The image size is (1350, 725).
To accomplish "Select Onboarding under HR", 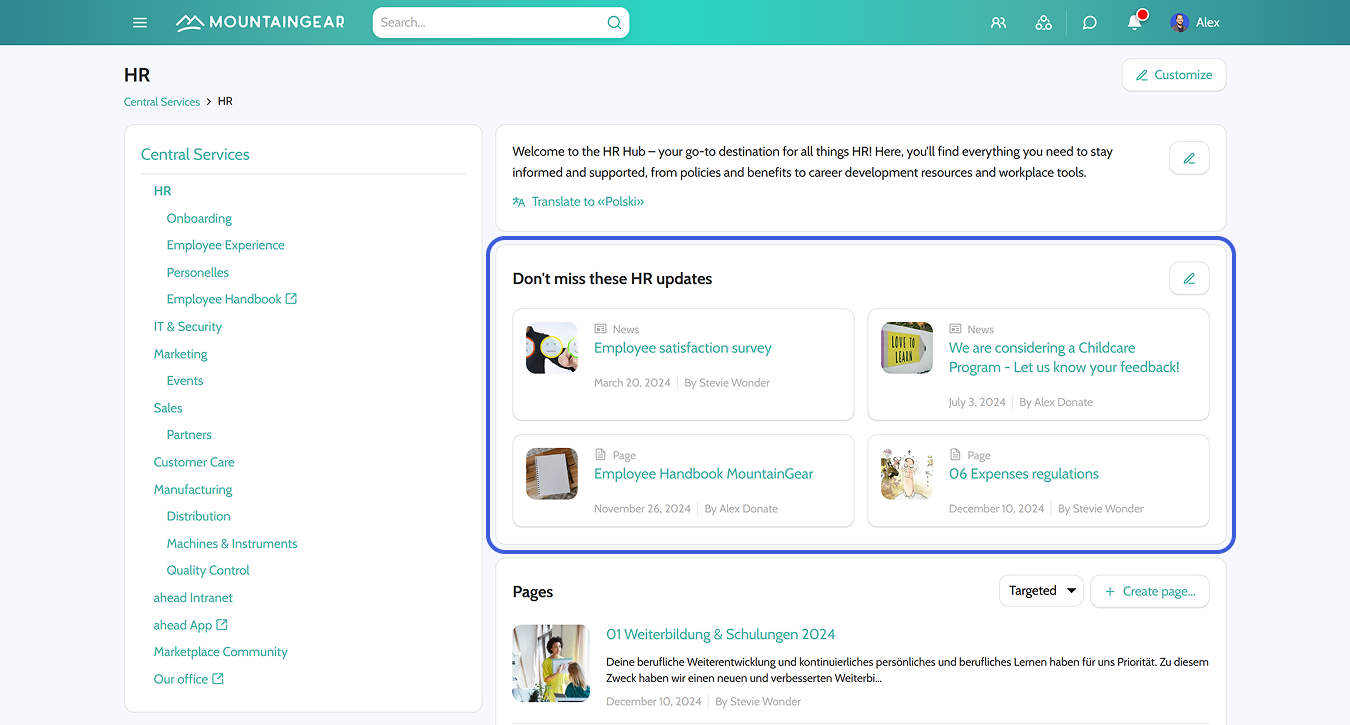I will click(199, 218).
